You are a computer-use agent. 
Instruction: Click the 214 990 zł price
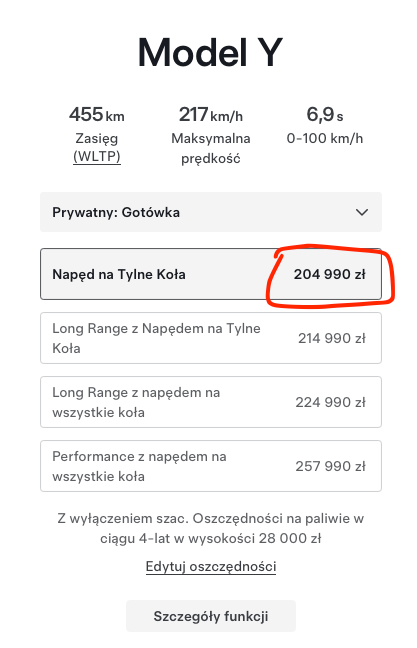332,338
